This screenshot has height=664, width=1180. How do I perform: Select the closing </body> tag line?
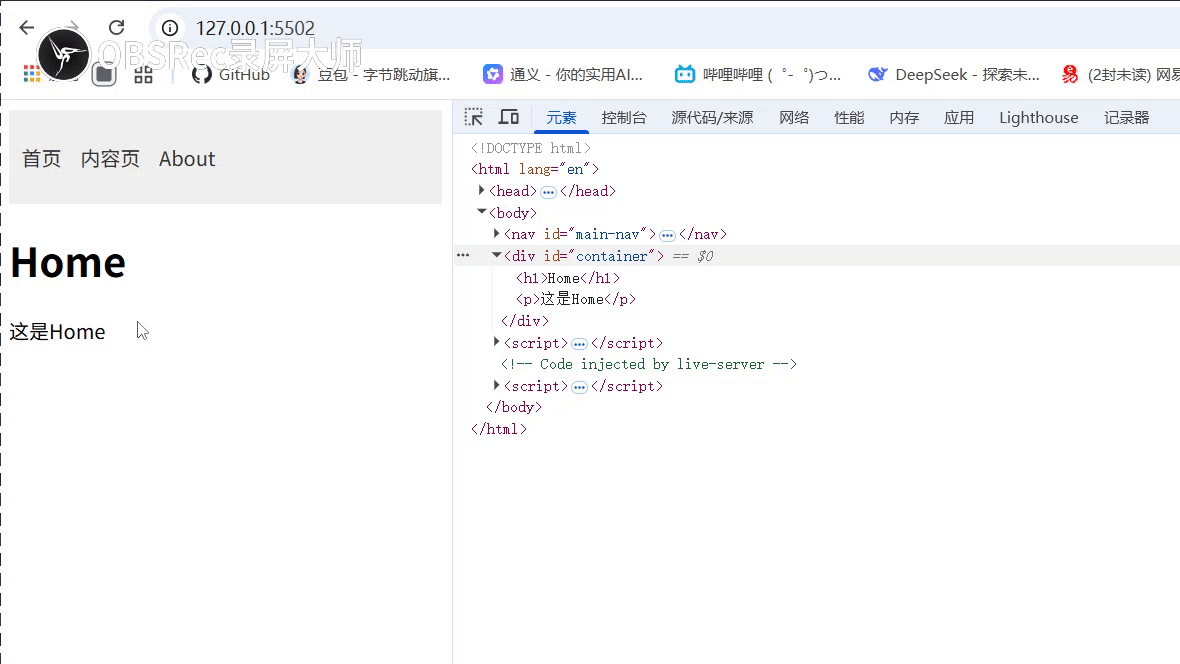click(514, 407)
